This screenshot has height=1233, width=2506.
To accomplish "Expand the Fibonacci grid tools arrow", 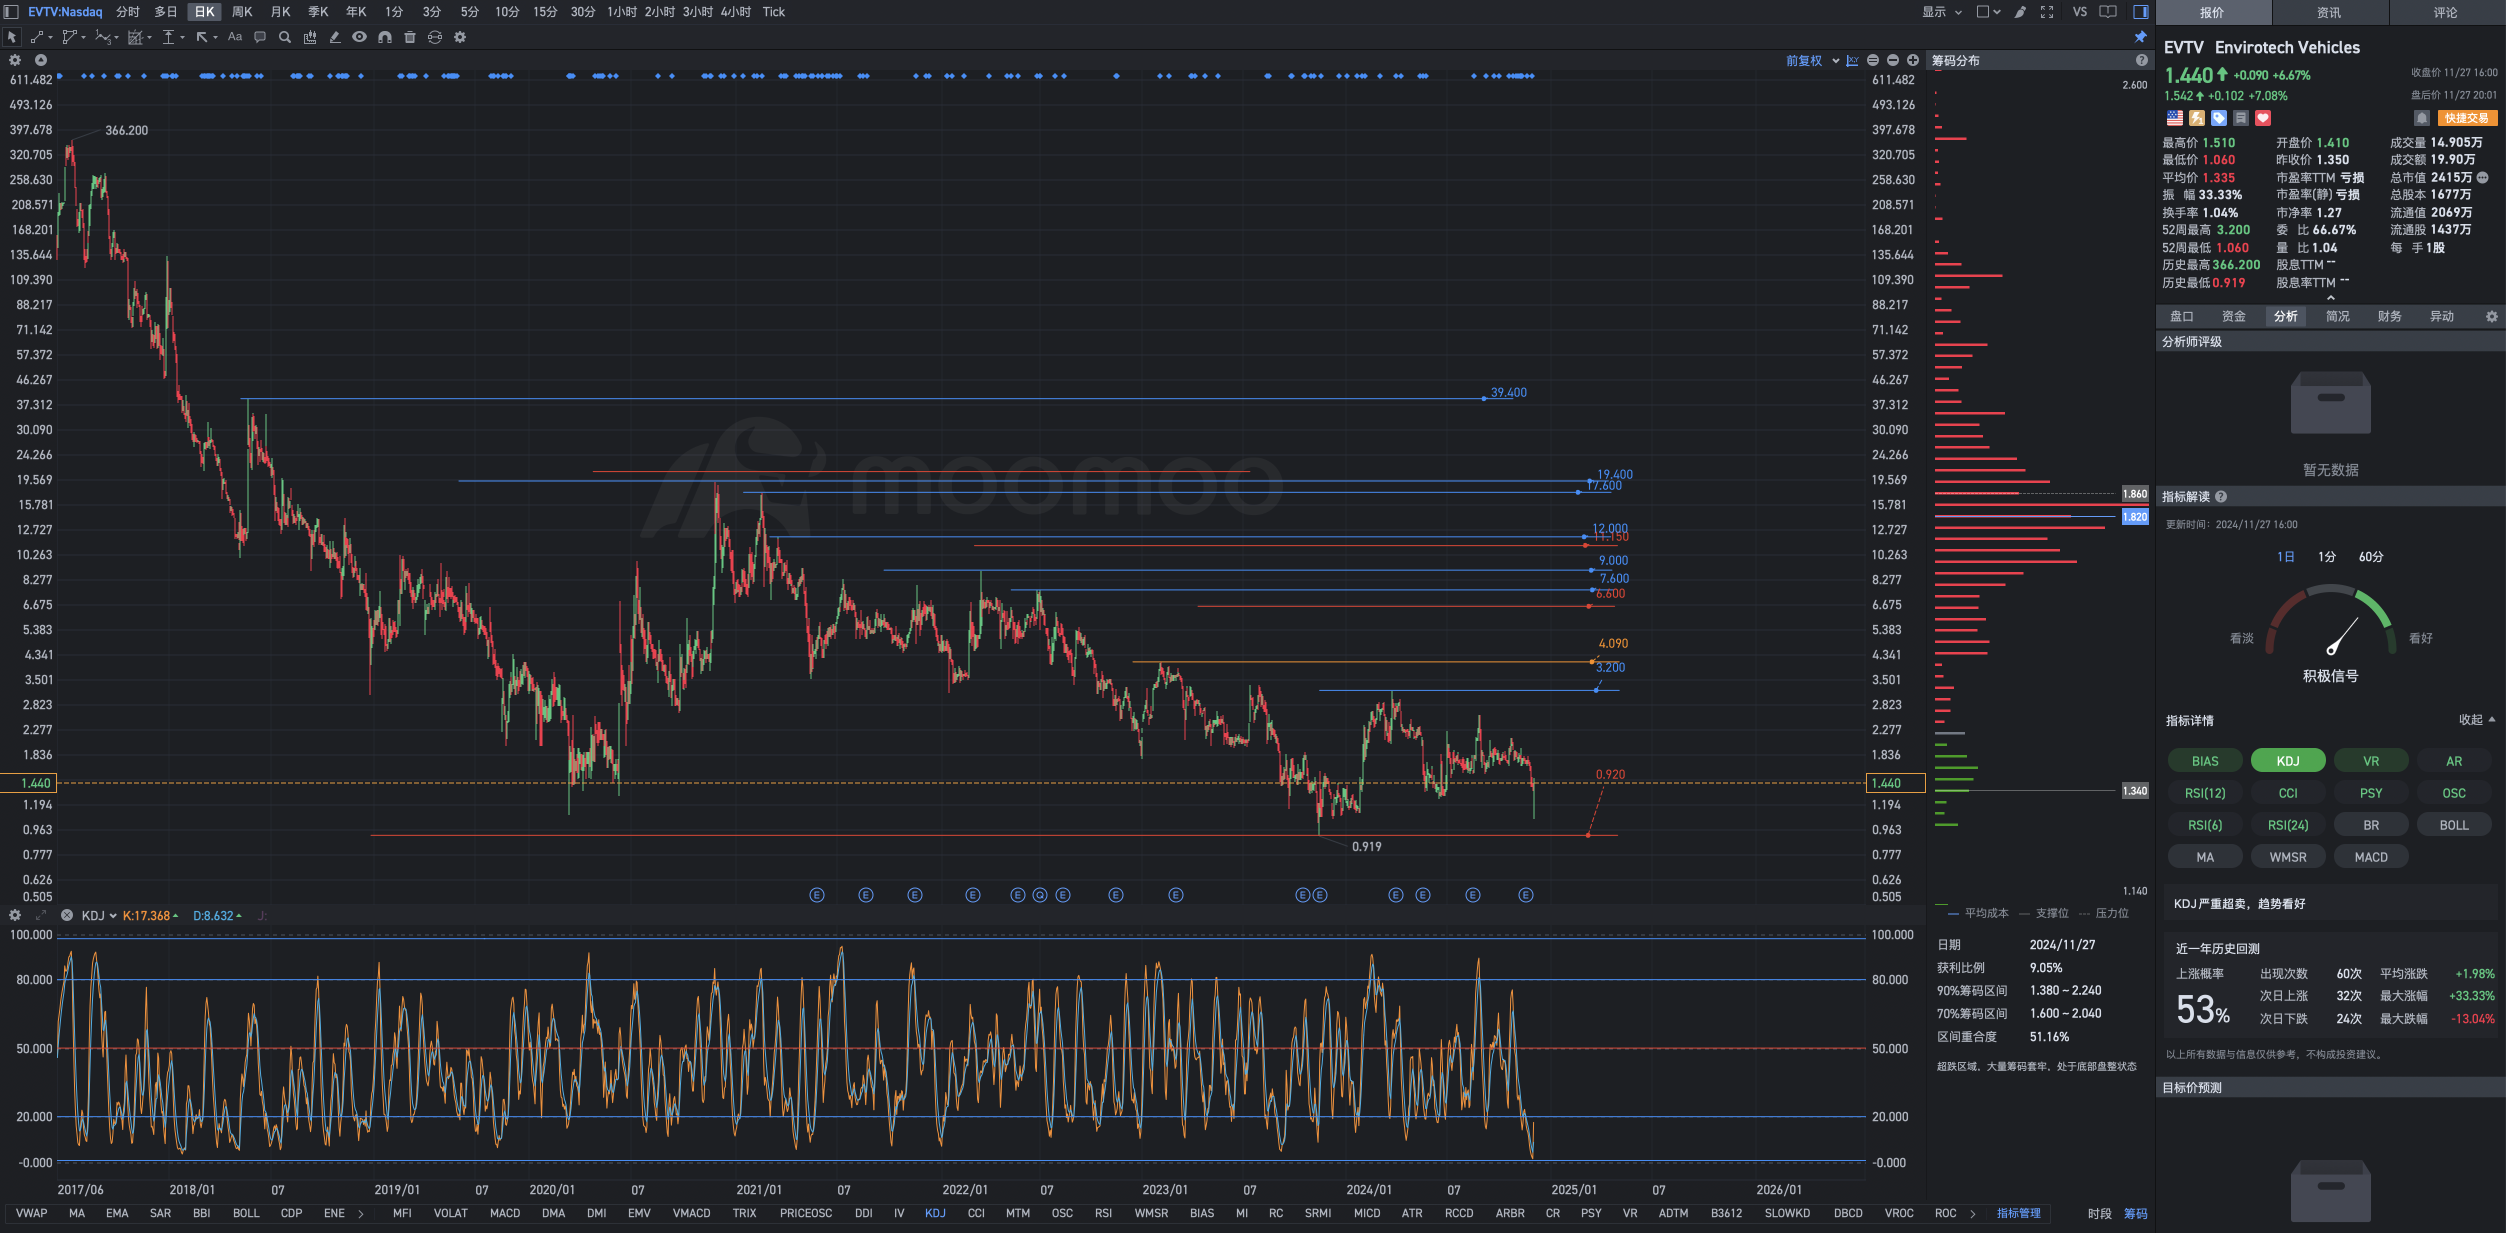I will click(x=150, y=37).
